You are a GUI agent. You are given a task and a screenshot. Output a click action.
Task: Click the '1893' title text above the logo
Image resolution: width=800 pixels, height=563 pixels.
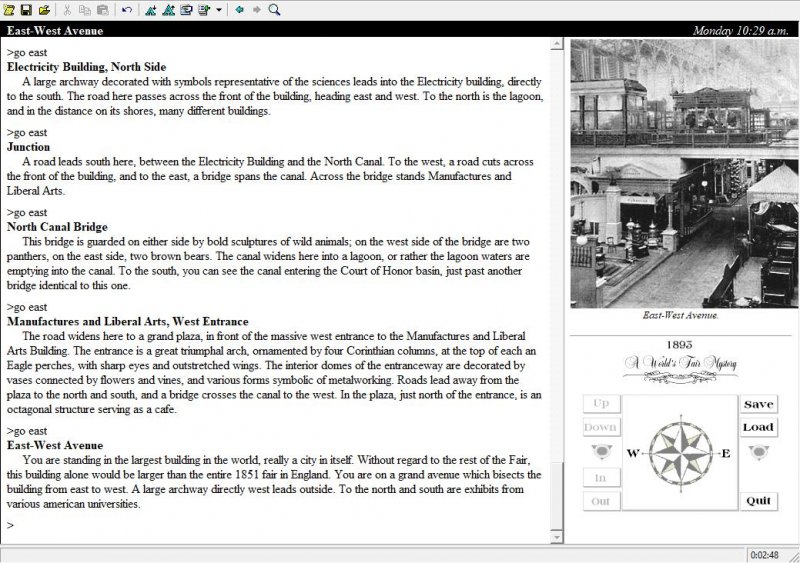pyautogui.click(x=680, y=345)
